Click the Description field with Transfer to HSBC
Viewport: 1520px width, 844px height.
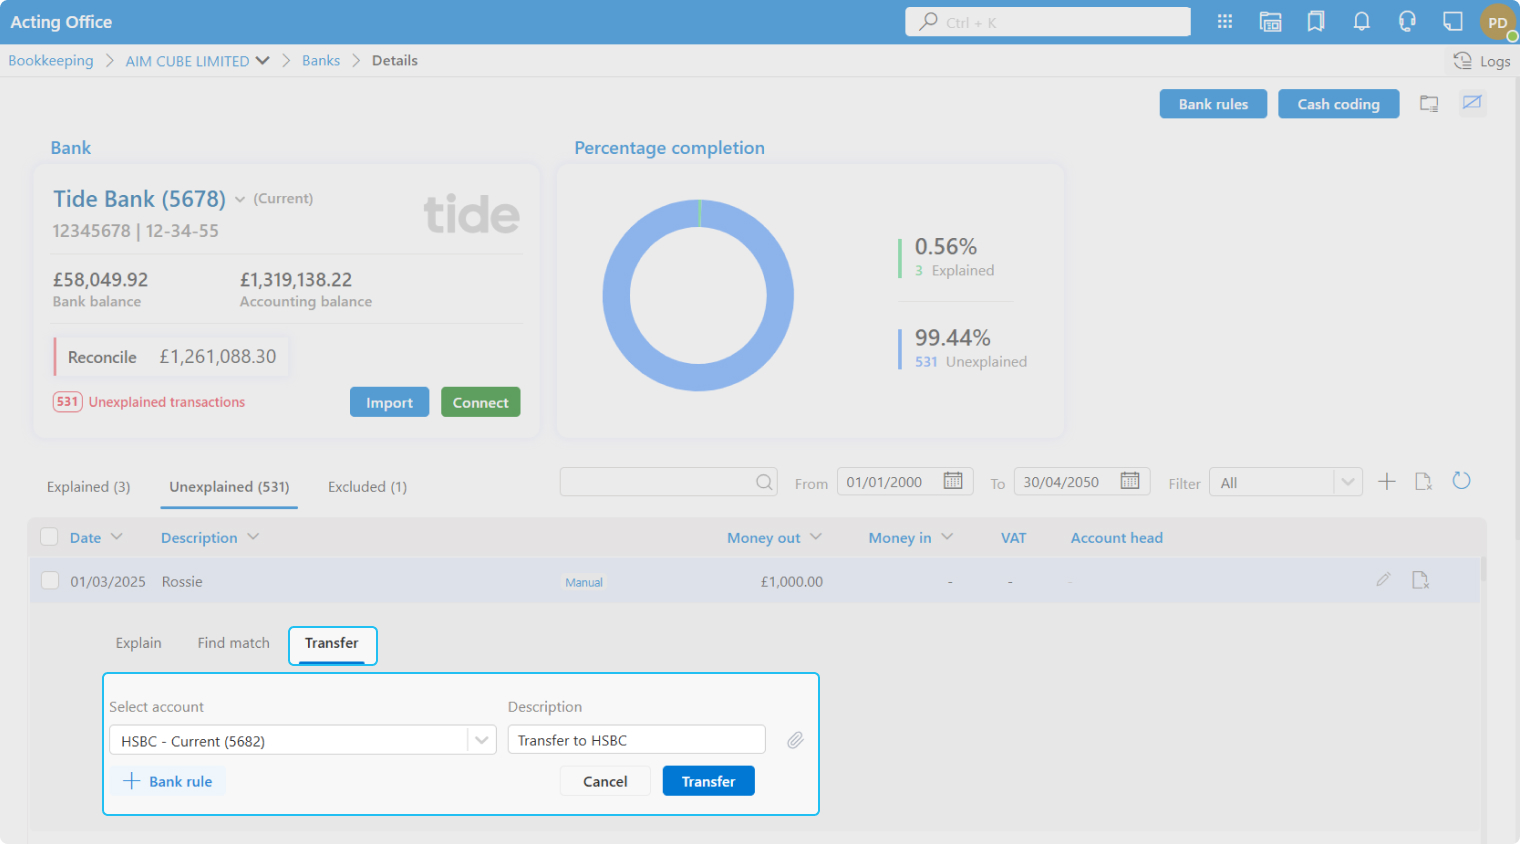[x=636, y=740]
